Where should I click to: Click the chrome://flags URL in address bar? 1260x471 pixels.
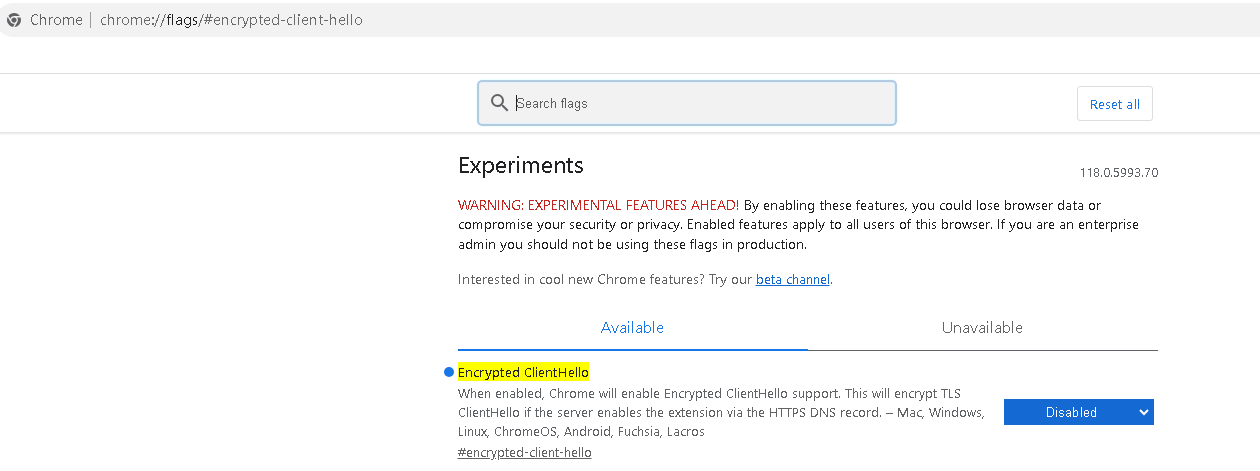coord(231,20)
